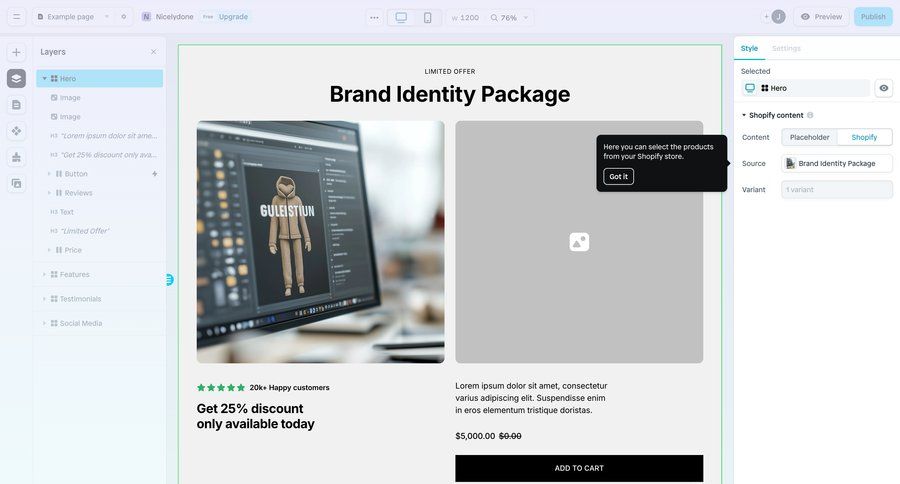This screenshot has width=900, height=484.
Task: Switch to the Settings tab
Action: (x=786, y=48)
